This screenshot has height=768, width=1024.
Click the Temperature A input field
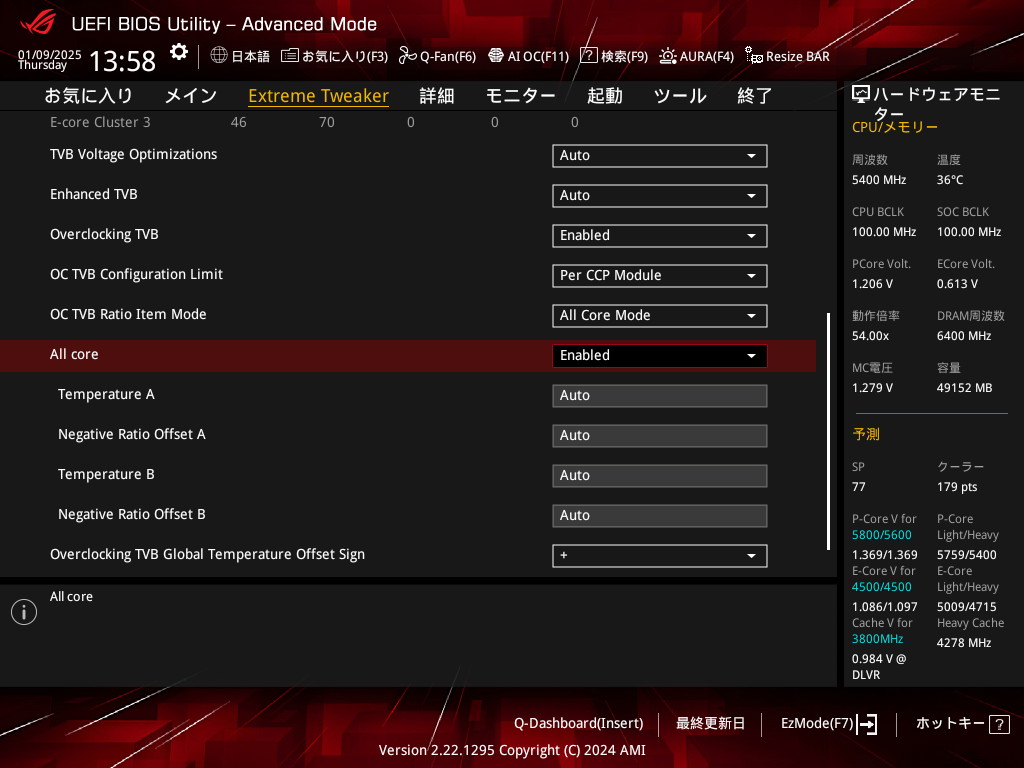coord(659,396)
